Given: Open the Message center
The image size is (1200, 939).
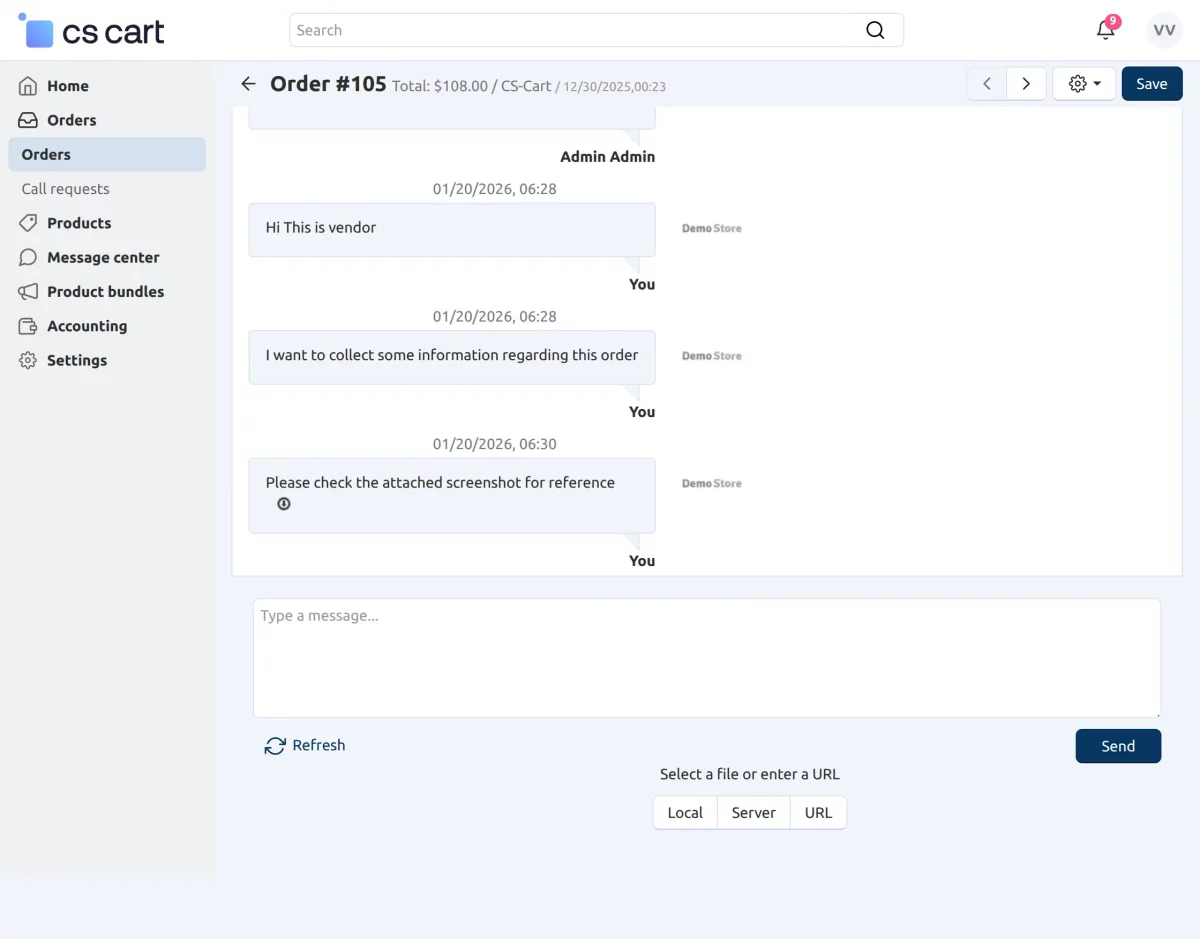Looking at the screenshot, I should [103, 257].
